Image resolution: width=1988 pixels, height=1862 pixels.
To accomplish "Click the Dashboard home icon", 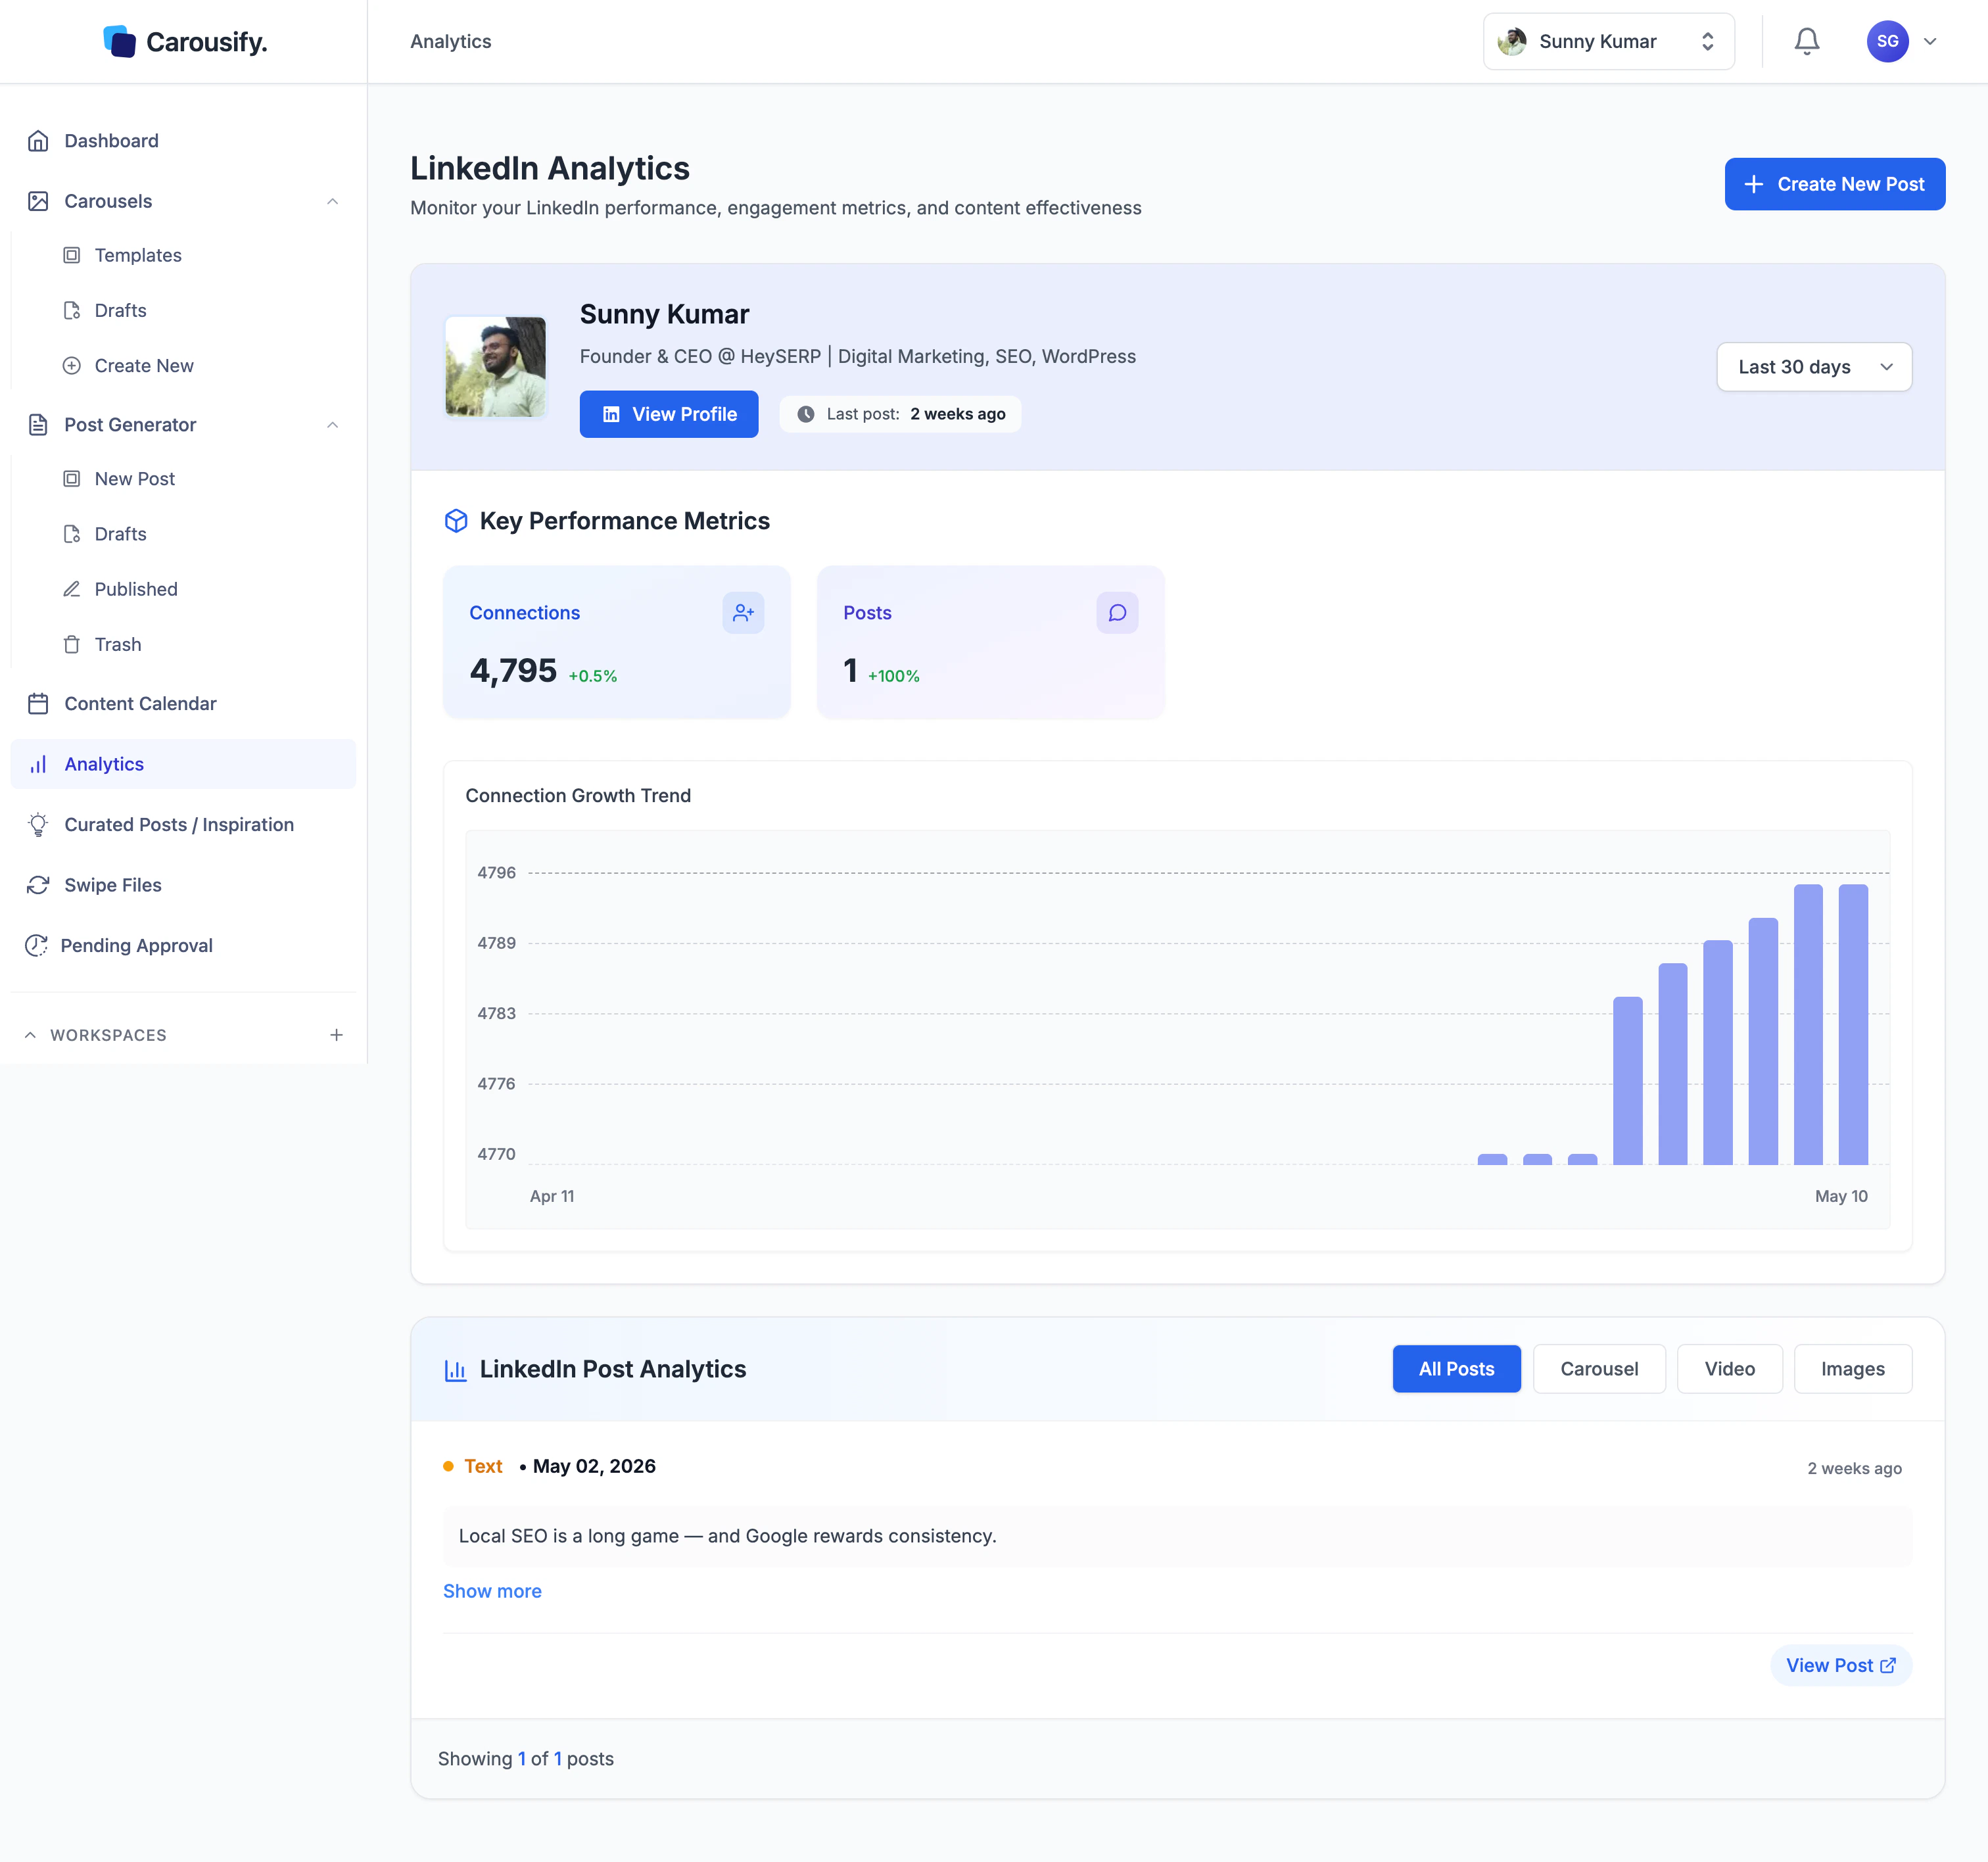I will [38, 141].
